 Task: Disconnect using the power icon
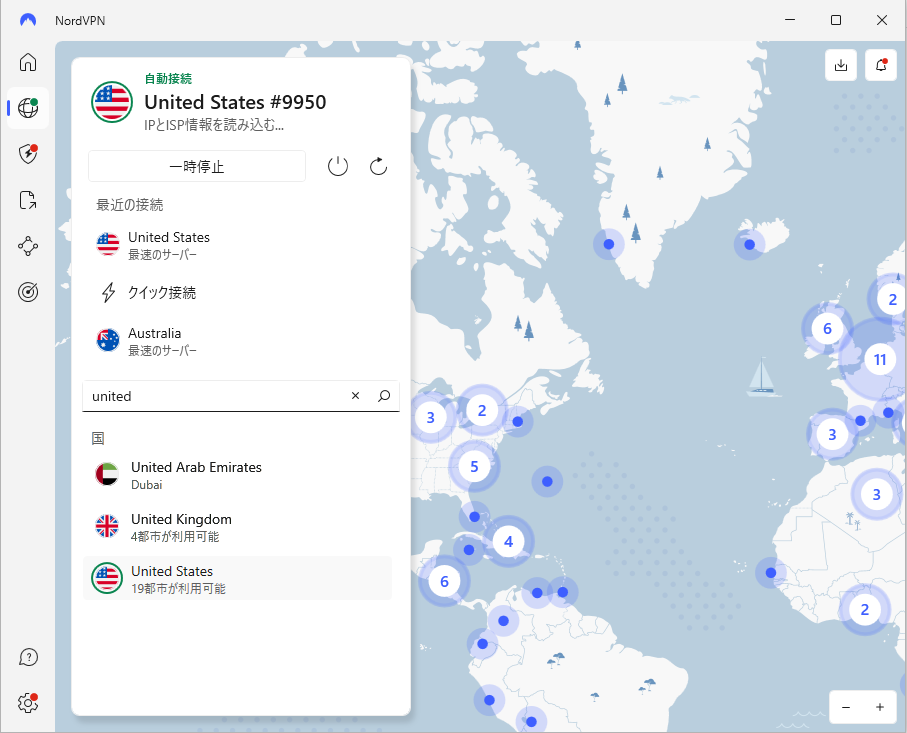coord(338,167)
